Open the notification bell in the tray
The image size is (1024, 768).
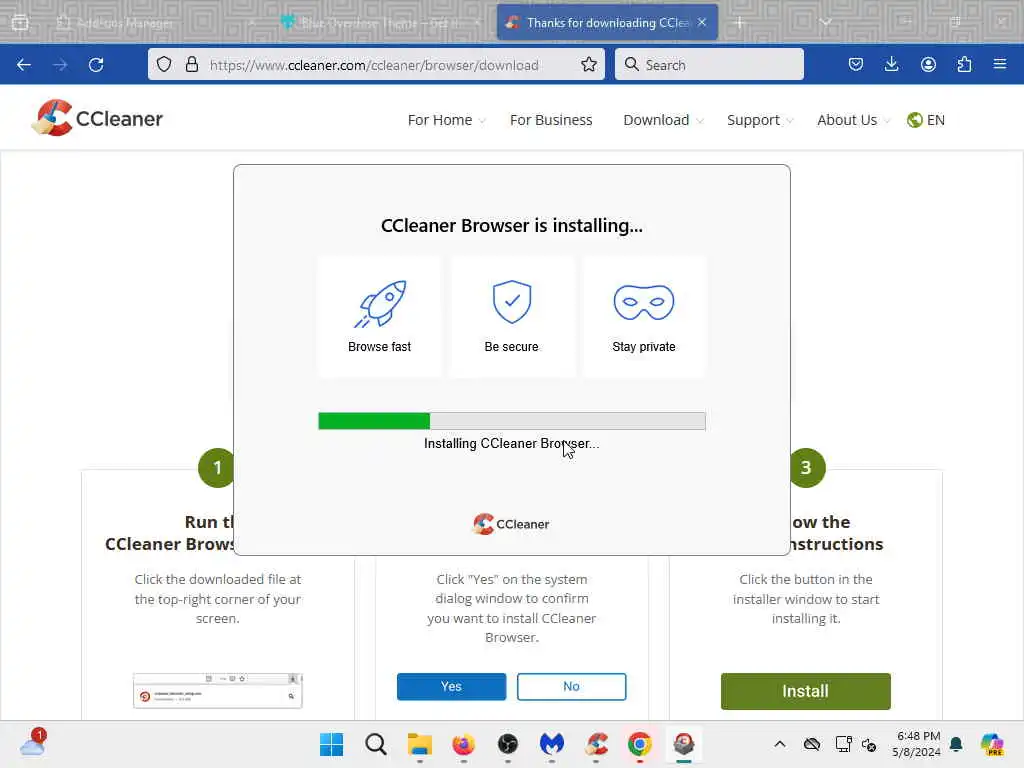(x=957, y=744)
